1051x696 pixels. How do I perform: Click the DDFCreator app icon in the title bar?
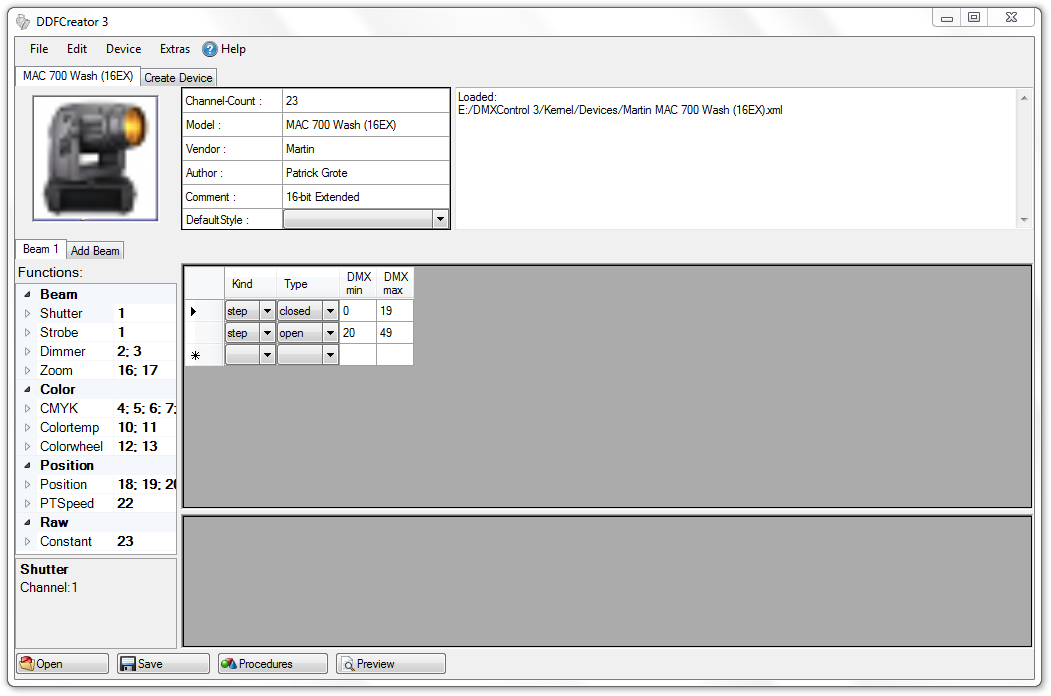23,21
